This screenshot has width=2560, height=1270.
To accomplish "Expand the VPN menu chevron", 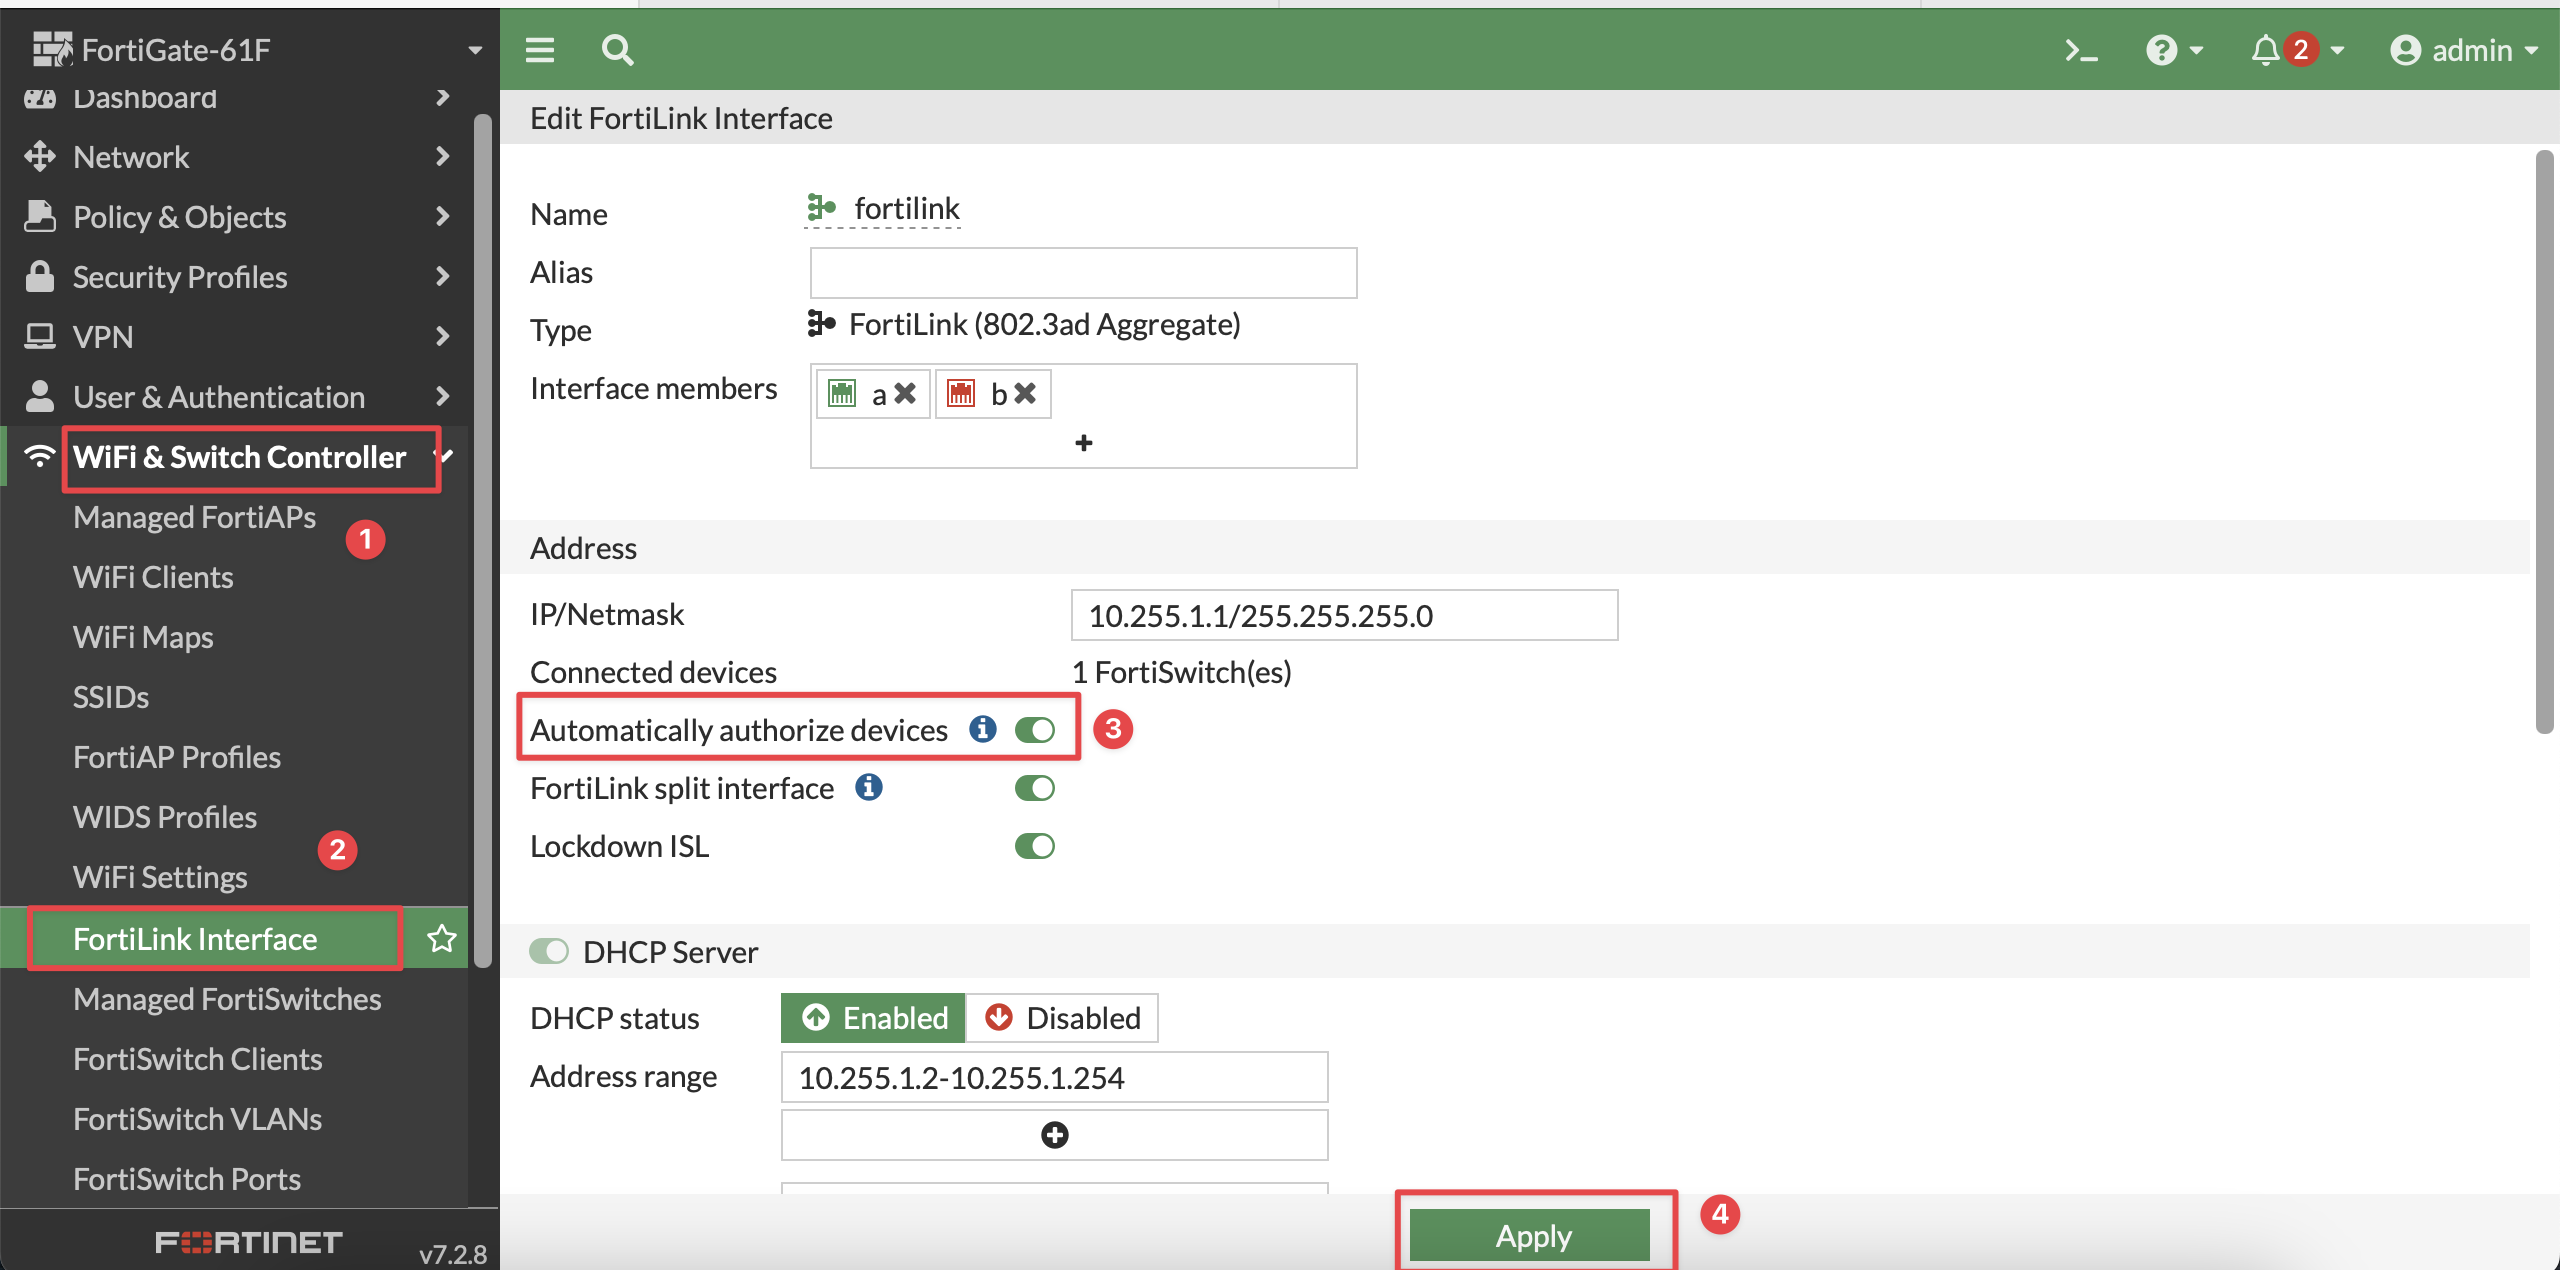I will click(x=443, y=336).
